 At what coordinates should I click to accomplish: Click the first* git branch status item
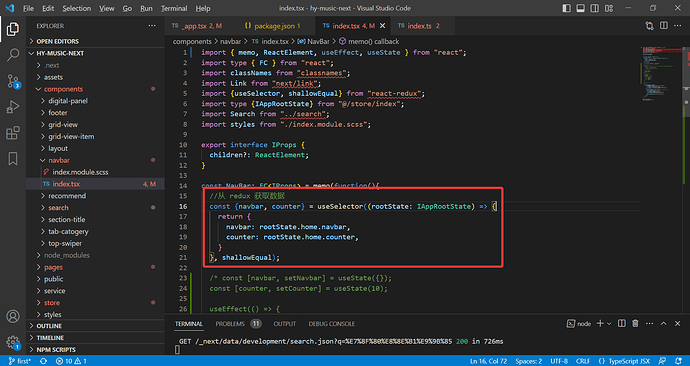click(x=20, y=361)
